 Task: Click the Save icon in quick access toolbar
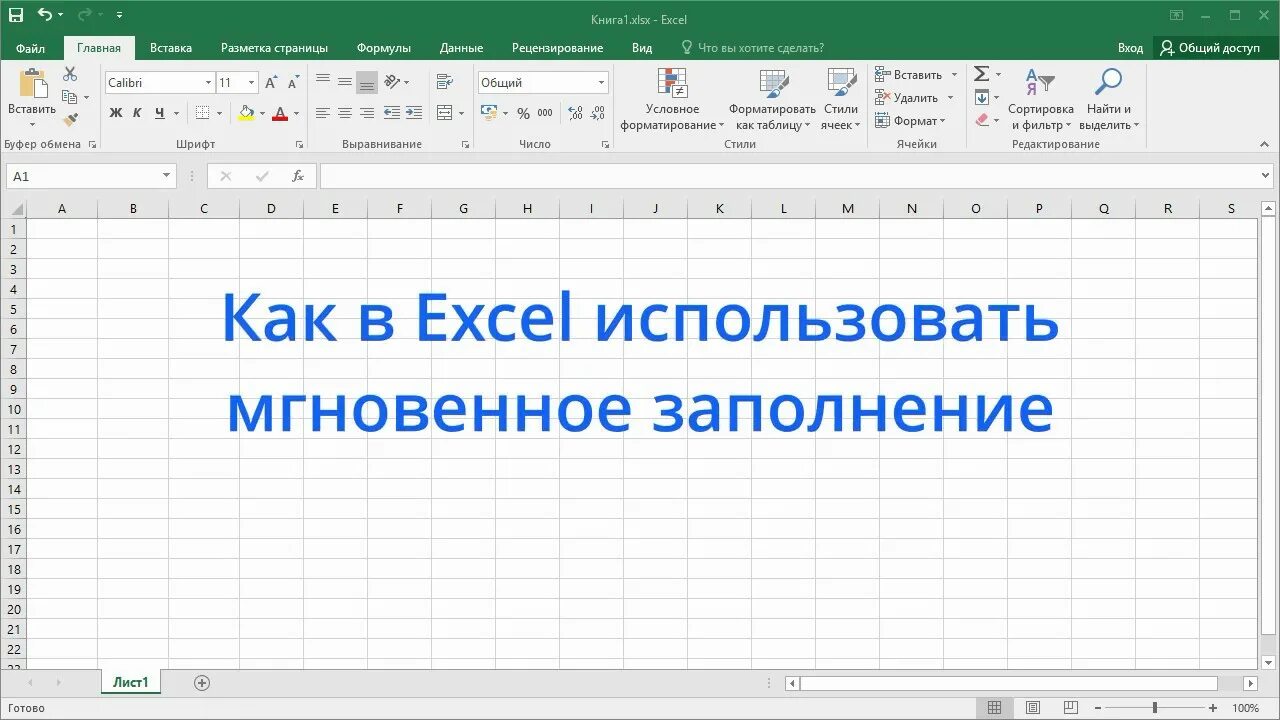coord(15,15)
